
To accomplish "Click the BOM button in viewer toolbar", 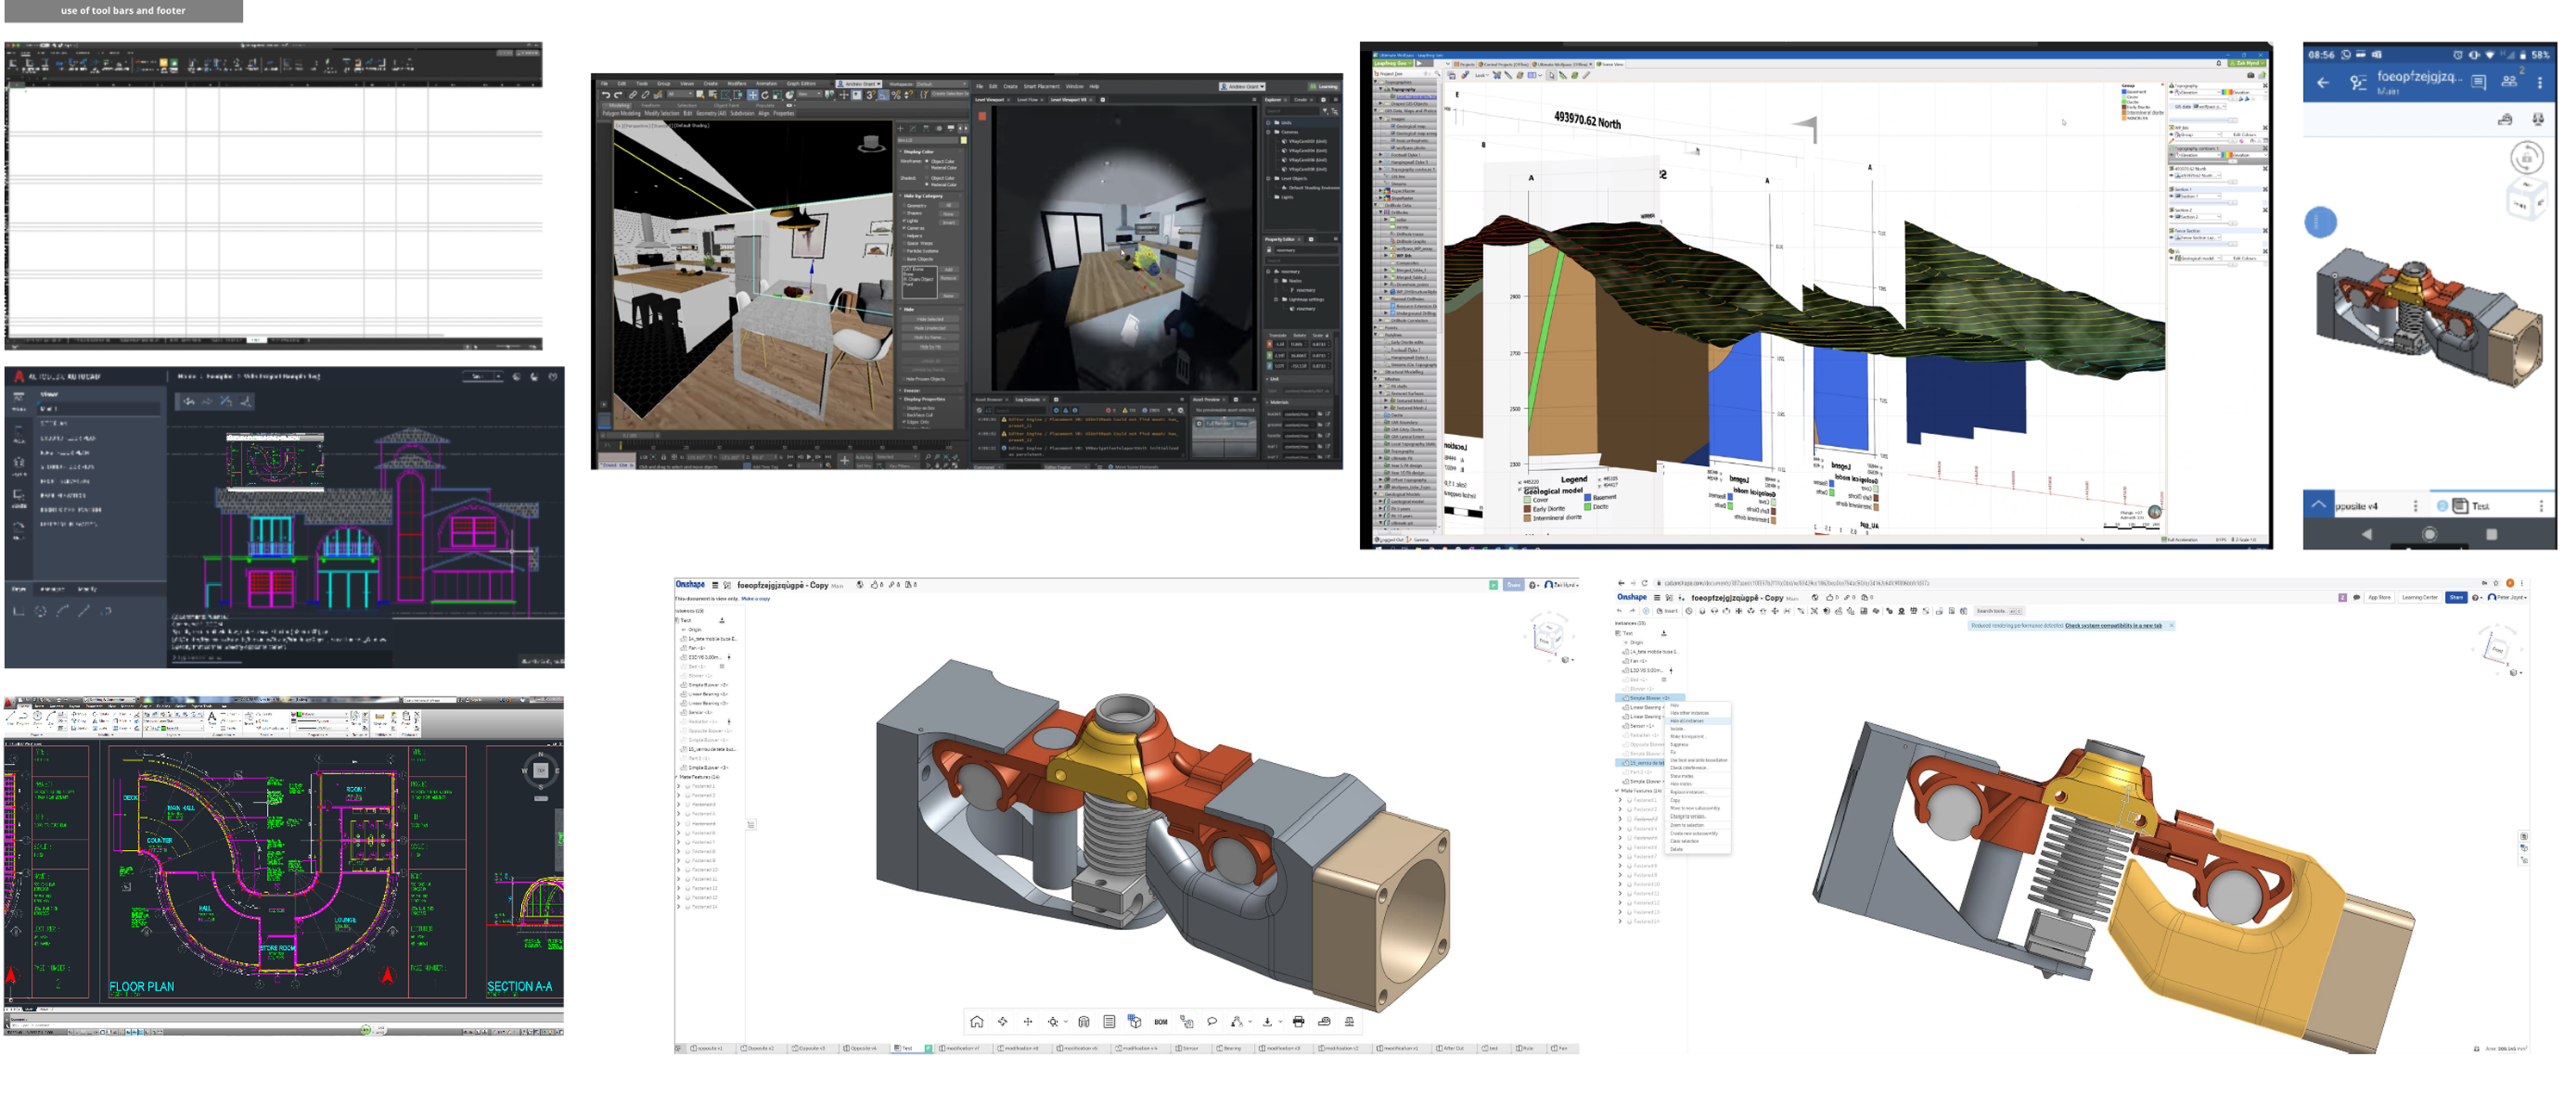I will pyautogui.click(x=1161, y=1022).
